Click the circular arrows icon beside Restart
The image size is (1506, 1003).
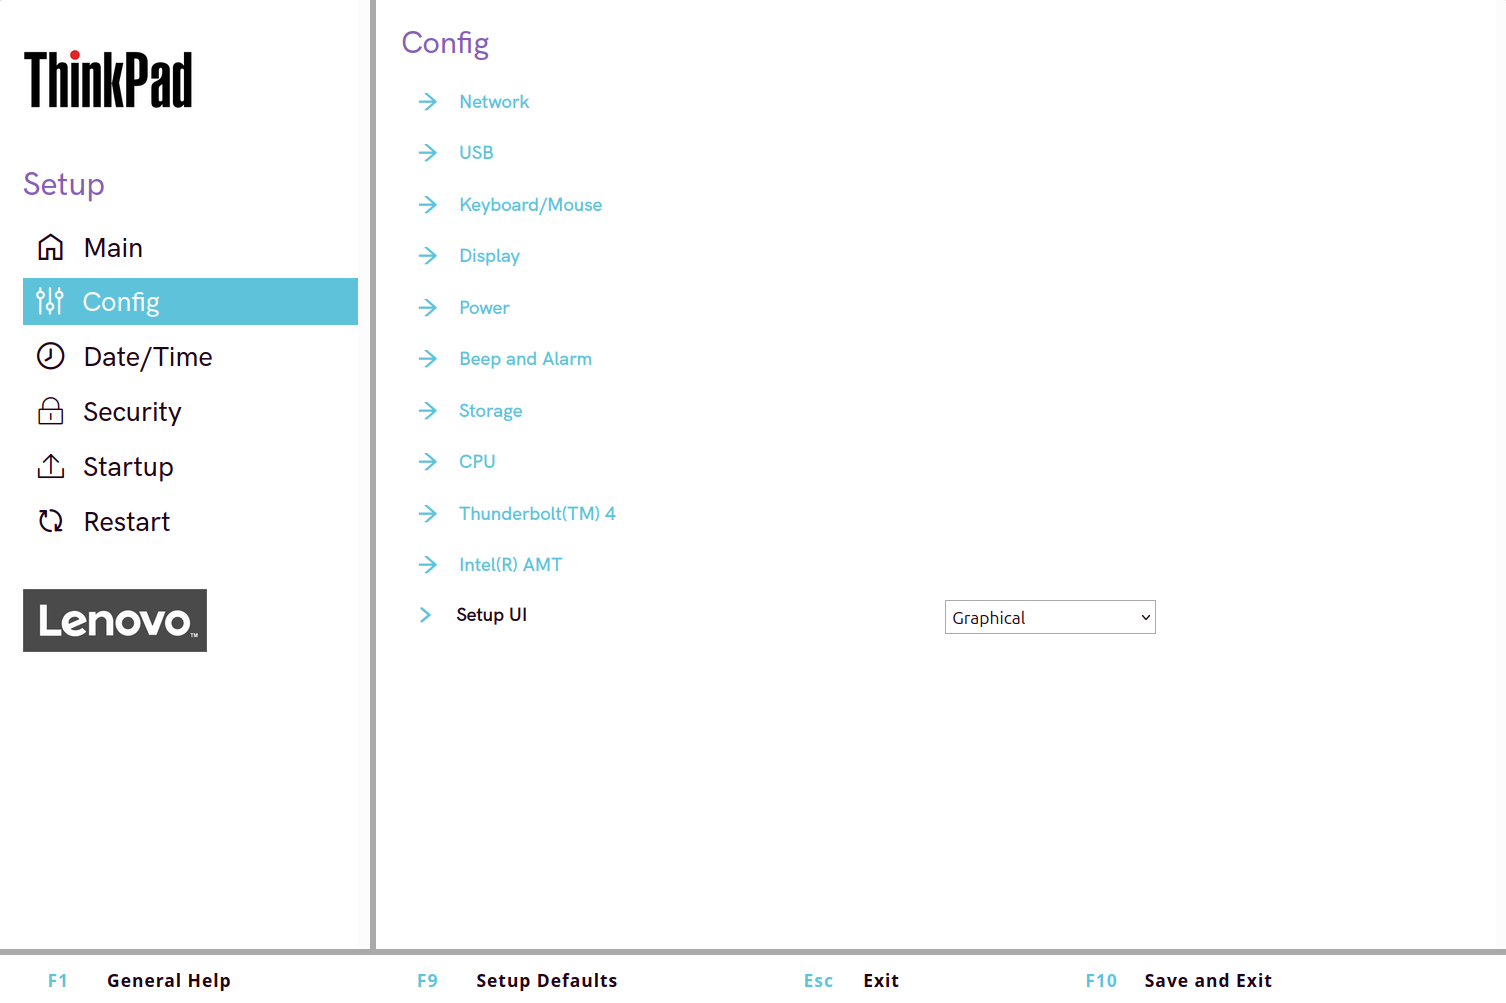coord(50,521)
